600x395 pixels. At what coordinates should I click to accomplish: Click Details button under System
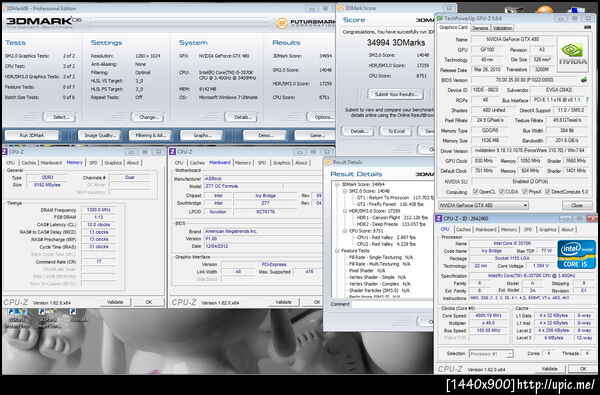(241, 117)
